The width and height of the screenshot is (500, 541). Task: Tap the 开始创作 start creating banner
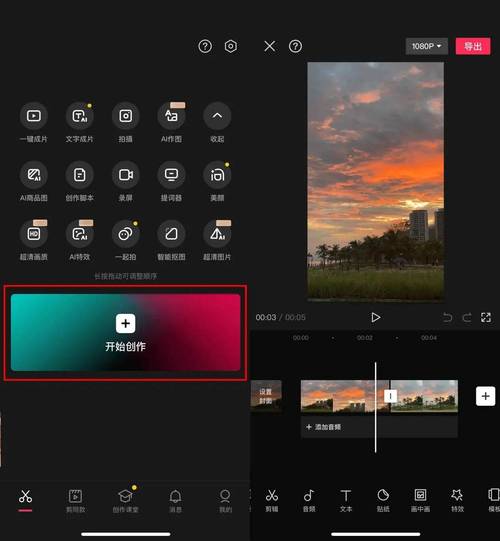click(126, 333)
